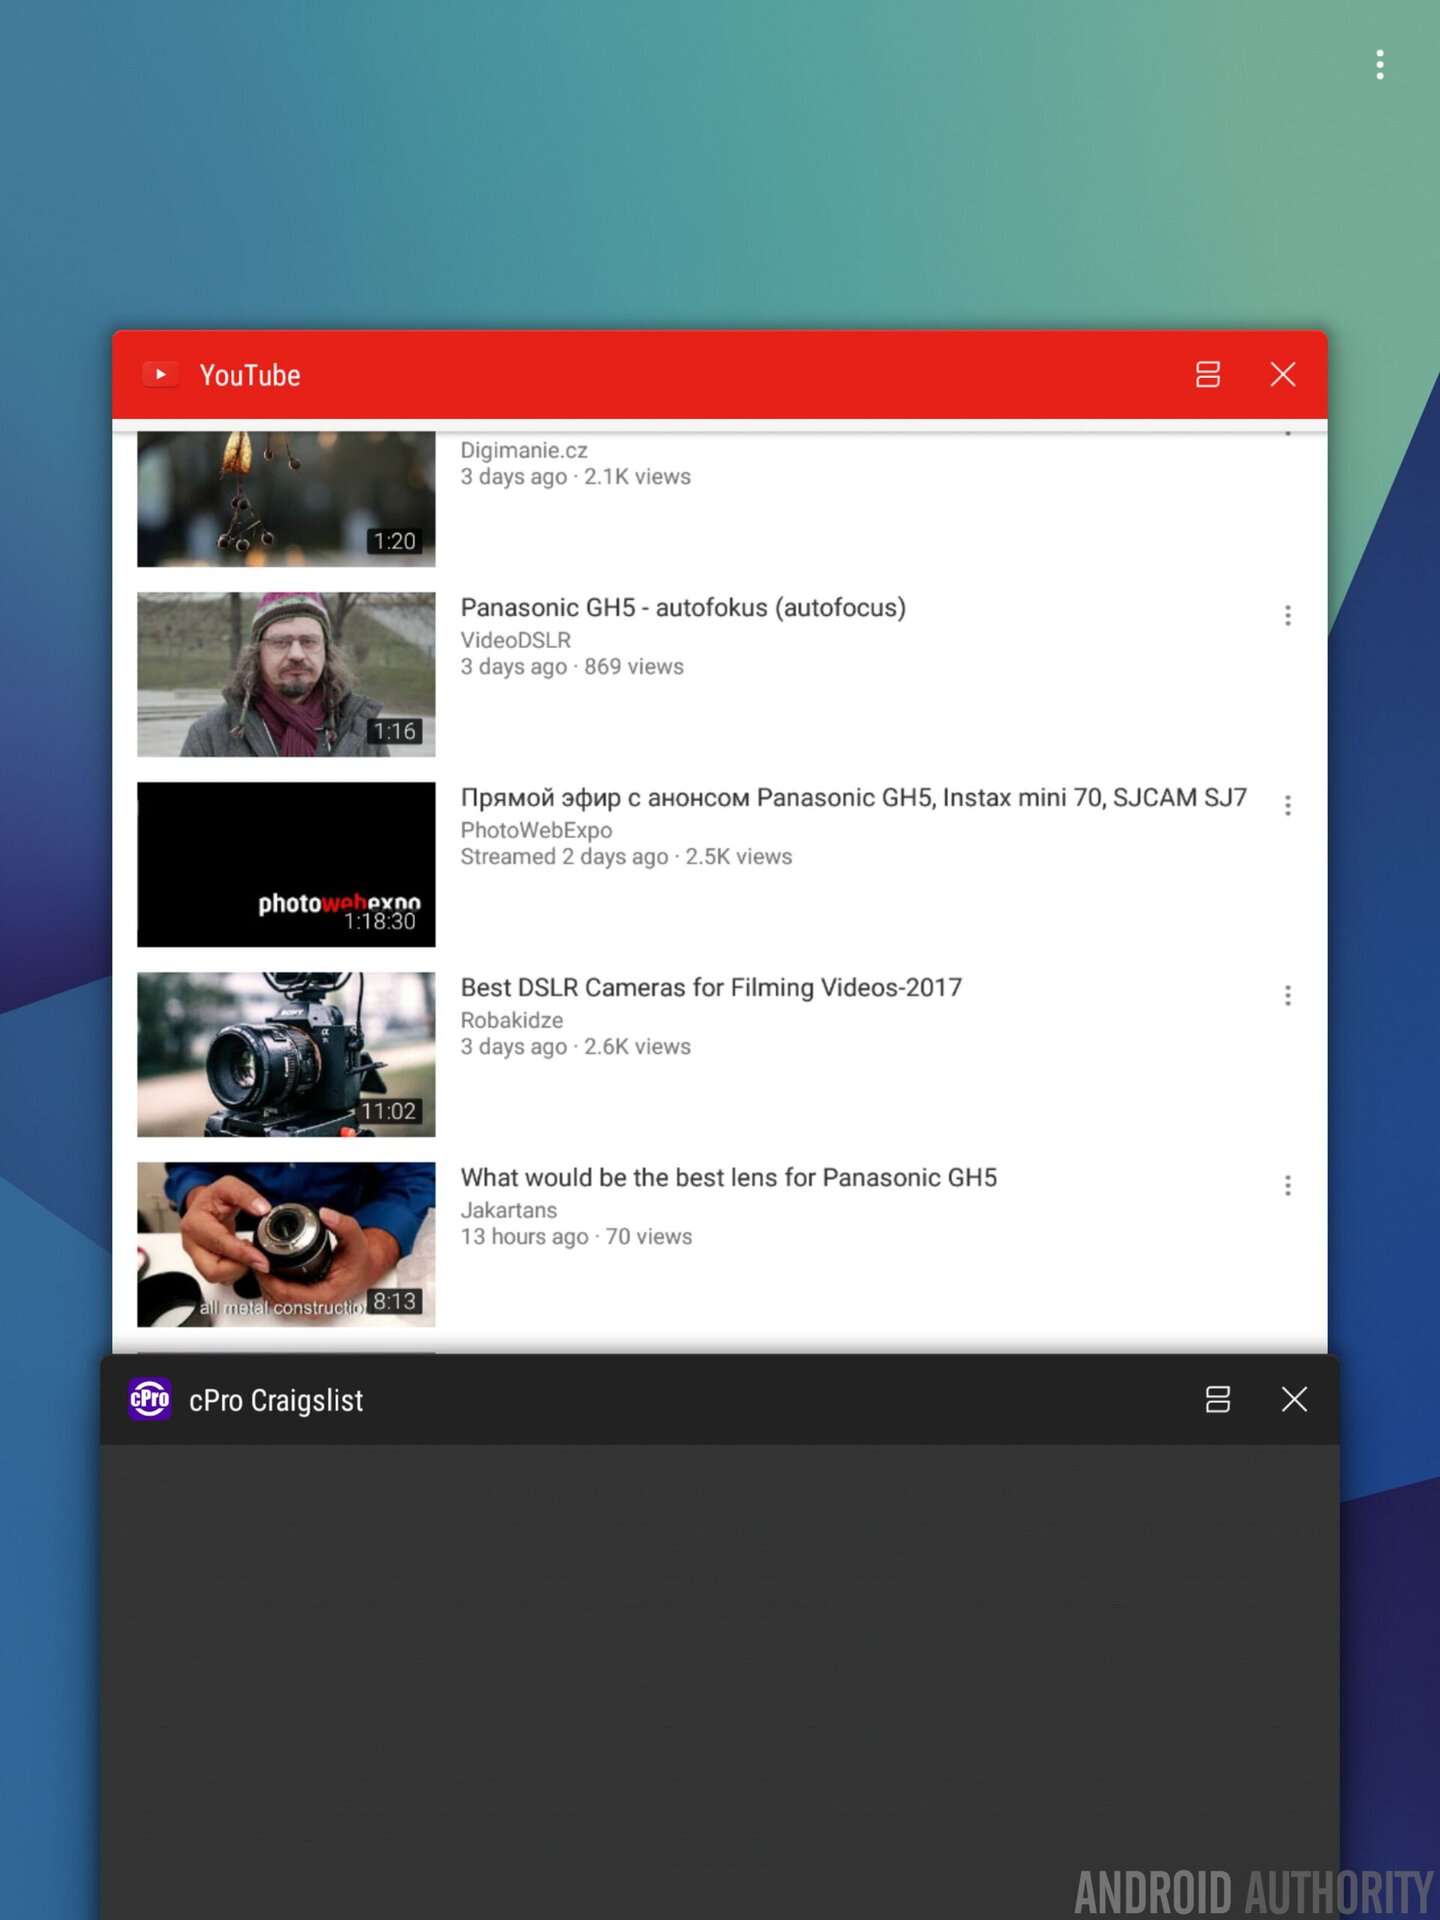Open options for Best DSLR Cameras video
The width and height of the screenshot is (1440, 1920).
(1287, 996)
